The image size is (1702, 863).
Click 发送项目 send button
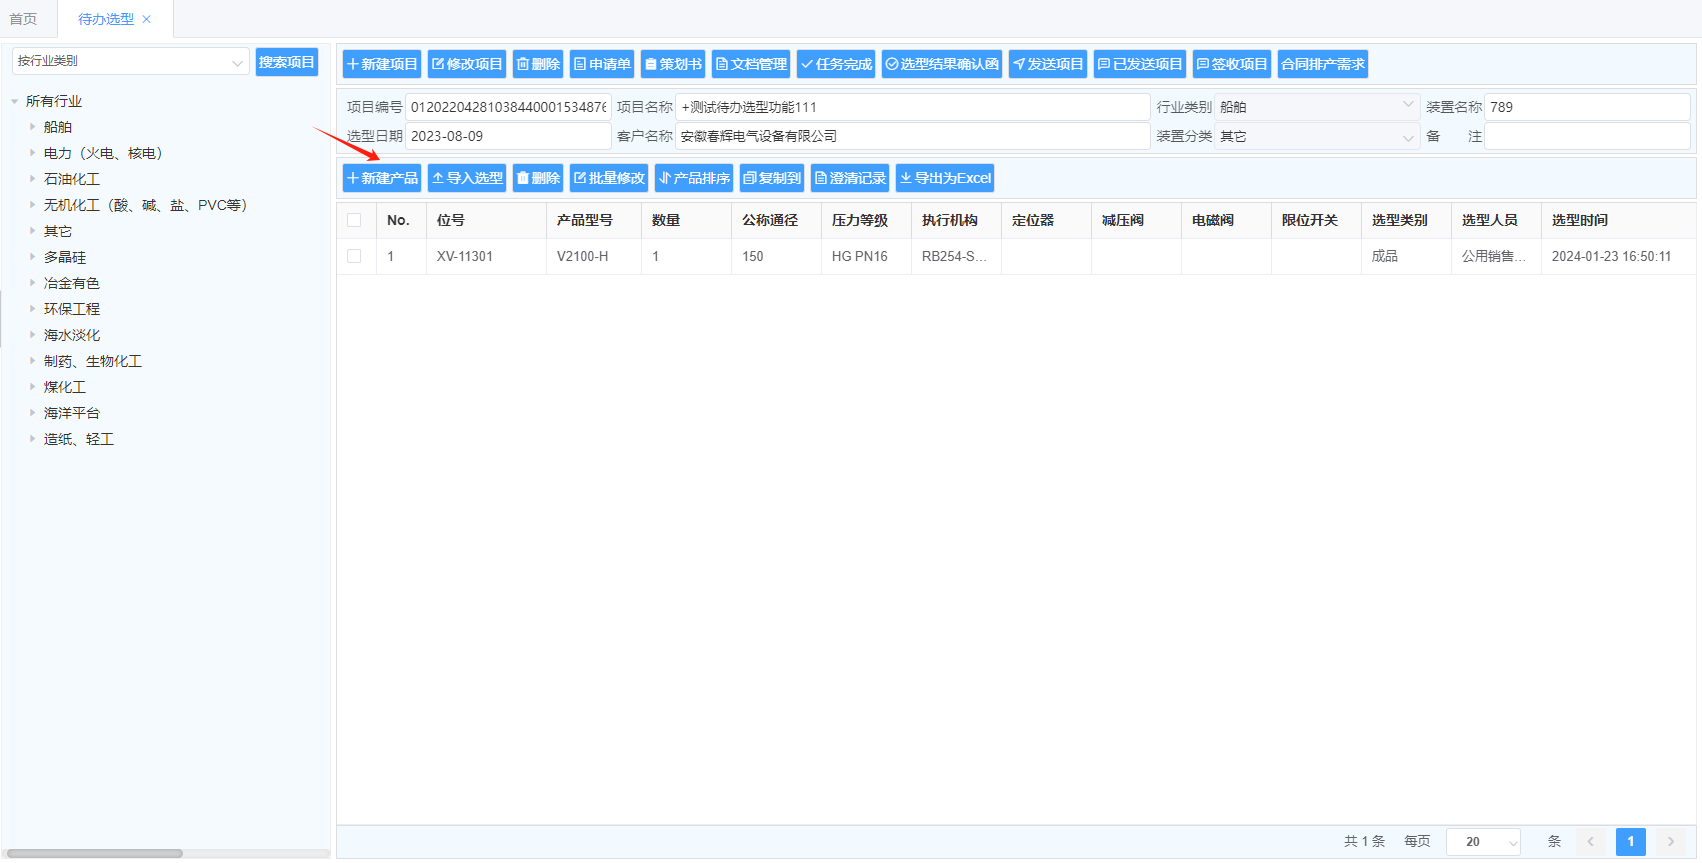(x=1047, y=64)
